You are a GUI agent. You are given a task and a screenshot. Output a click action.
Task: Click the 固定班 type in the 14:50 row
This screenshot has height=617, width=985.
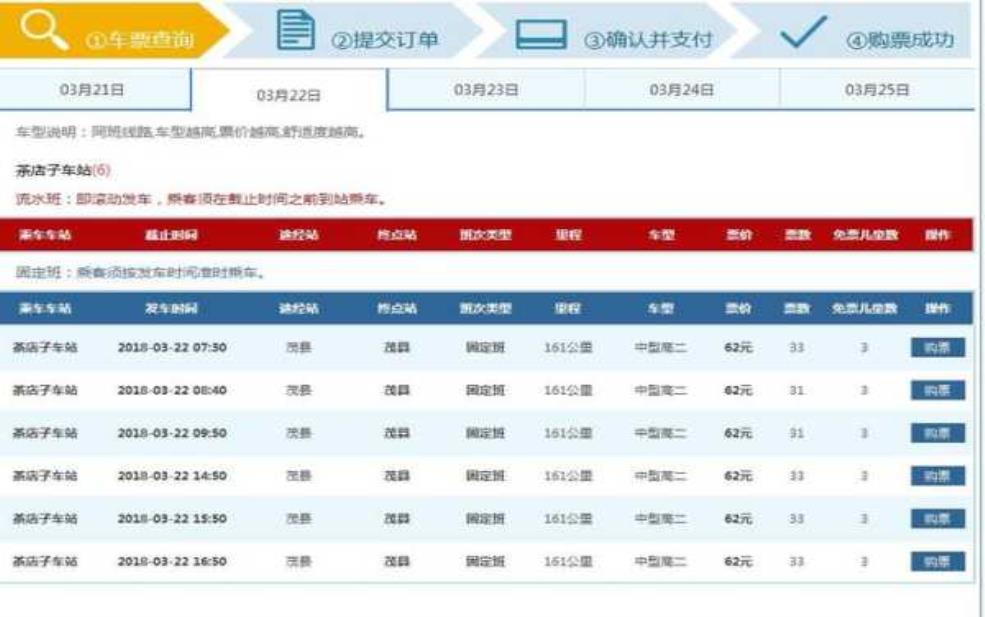[x=485, y=476]
